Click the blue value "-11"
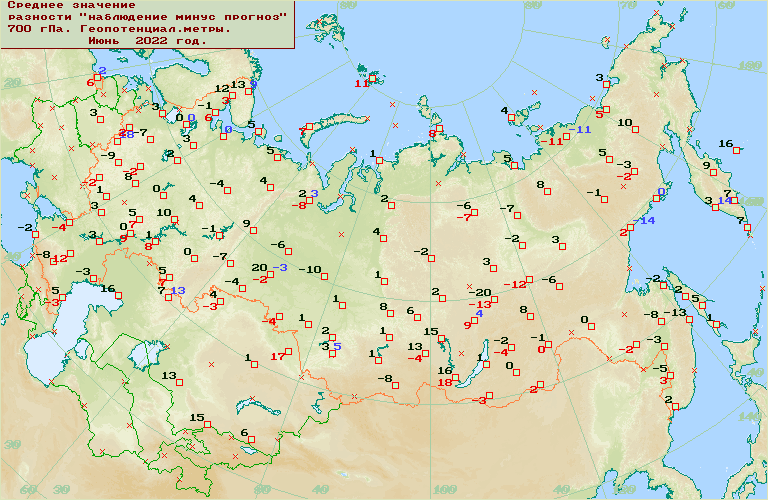 click(x=580, y=129)
